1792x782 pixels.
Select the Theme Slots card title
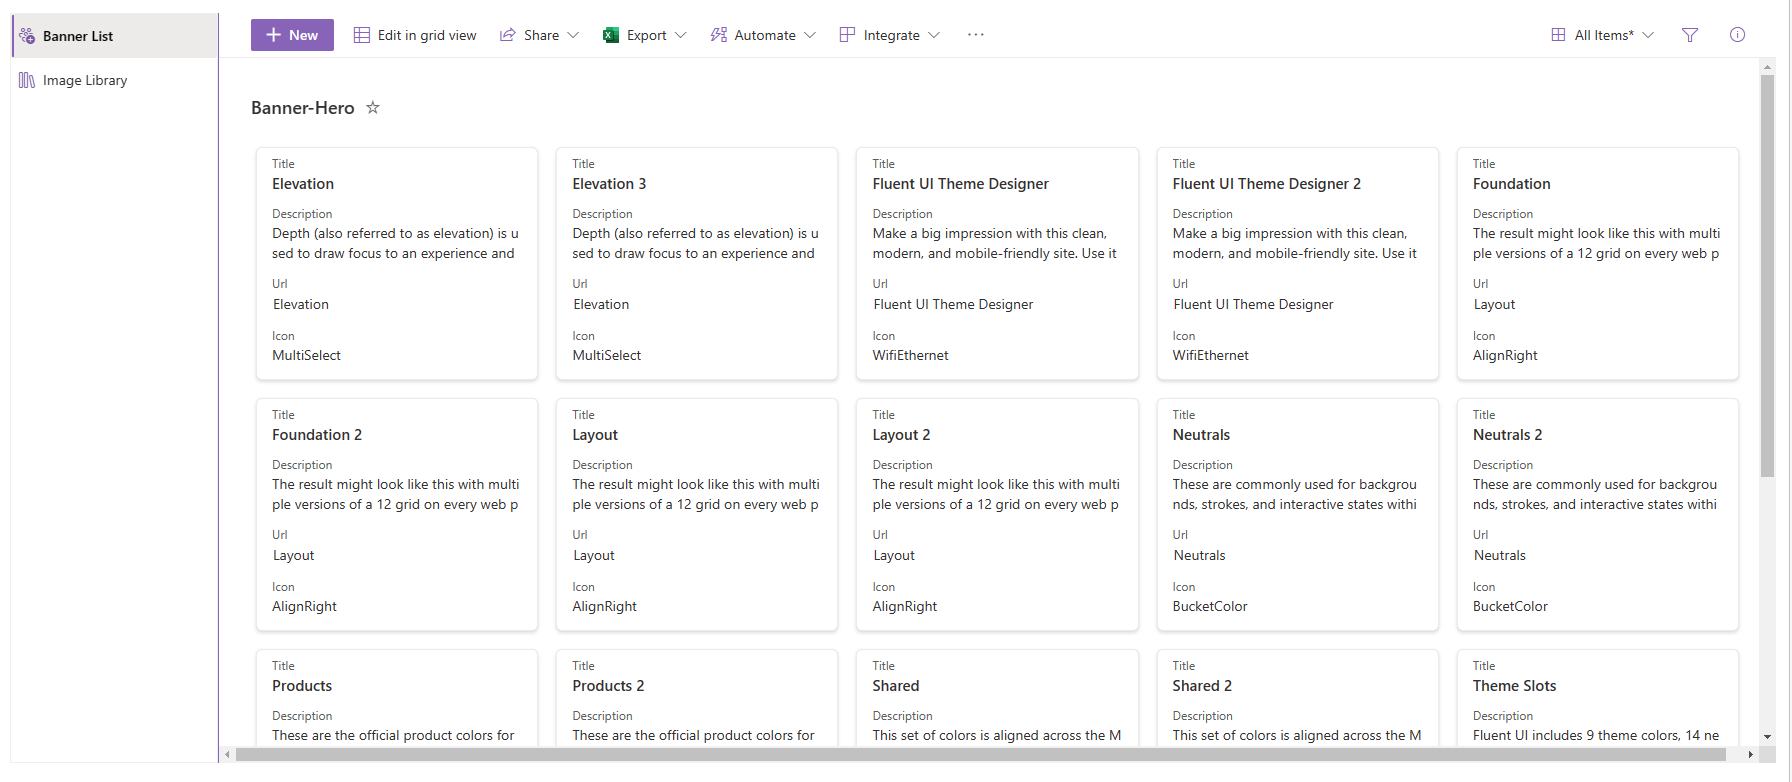click(1514, 686)
